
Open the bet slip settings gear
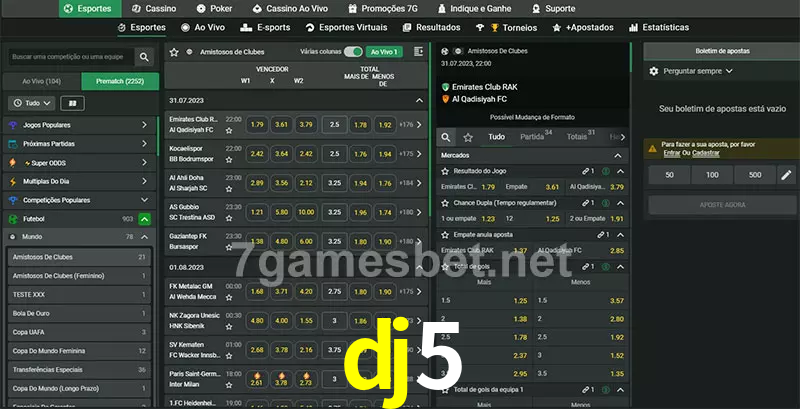pyautogui.click(x=654, y=71)
